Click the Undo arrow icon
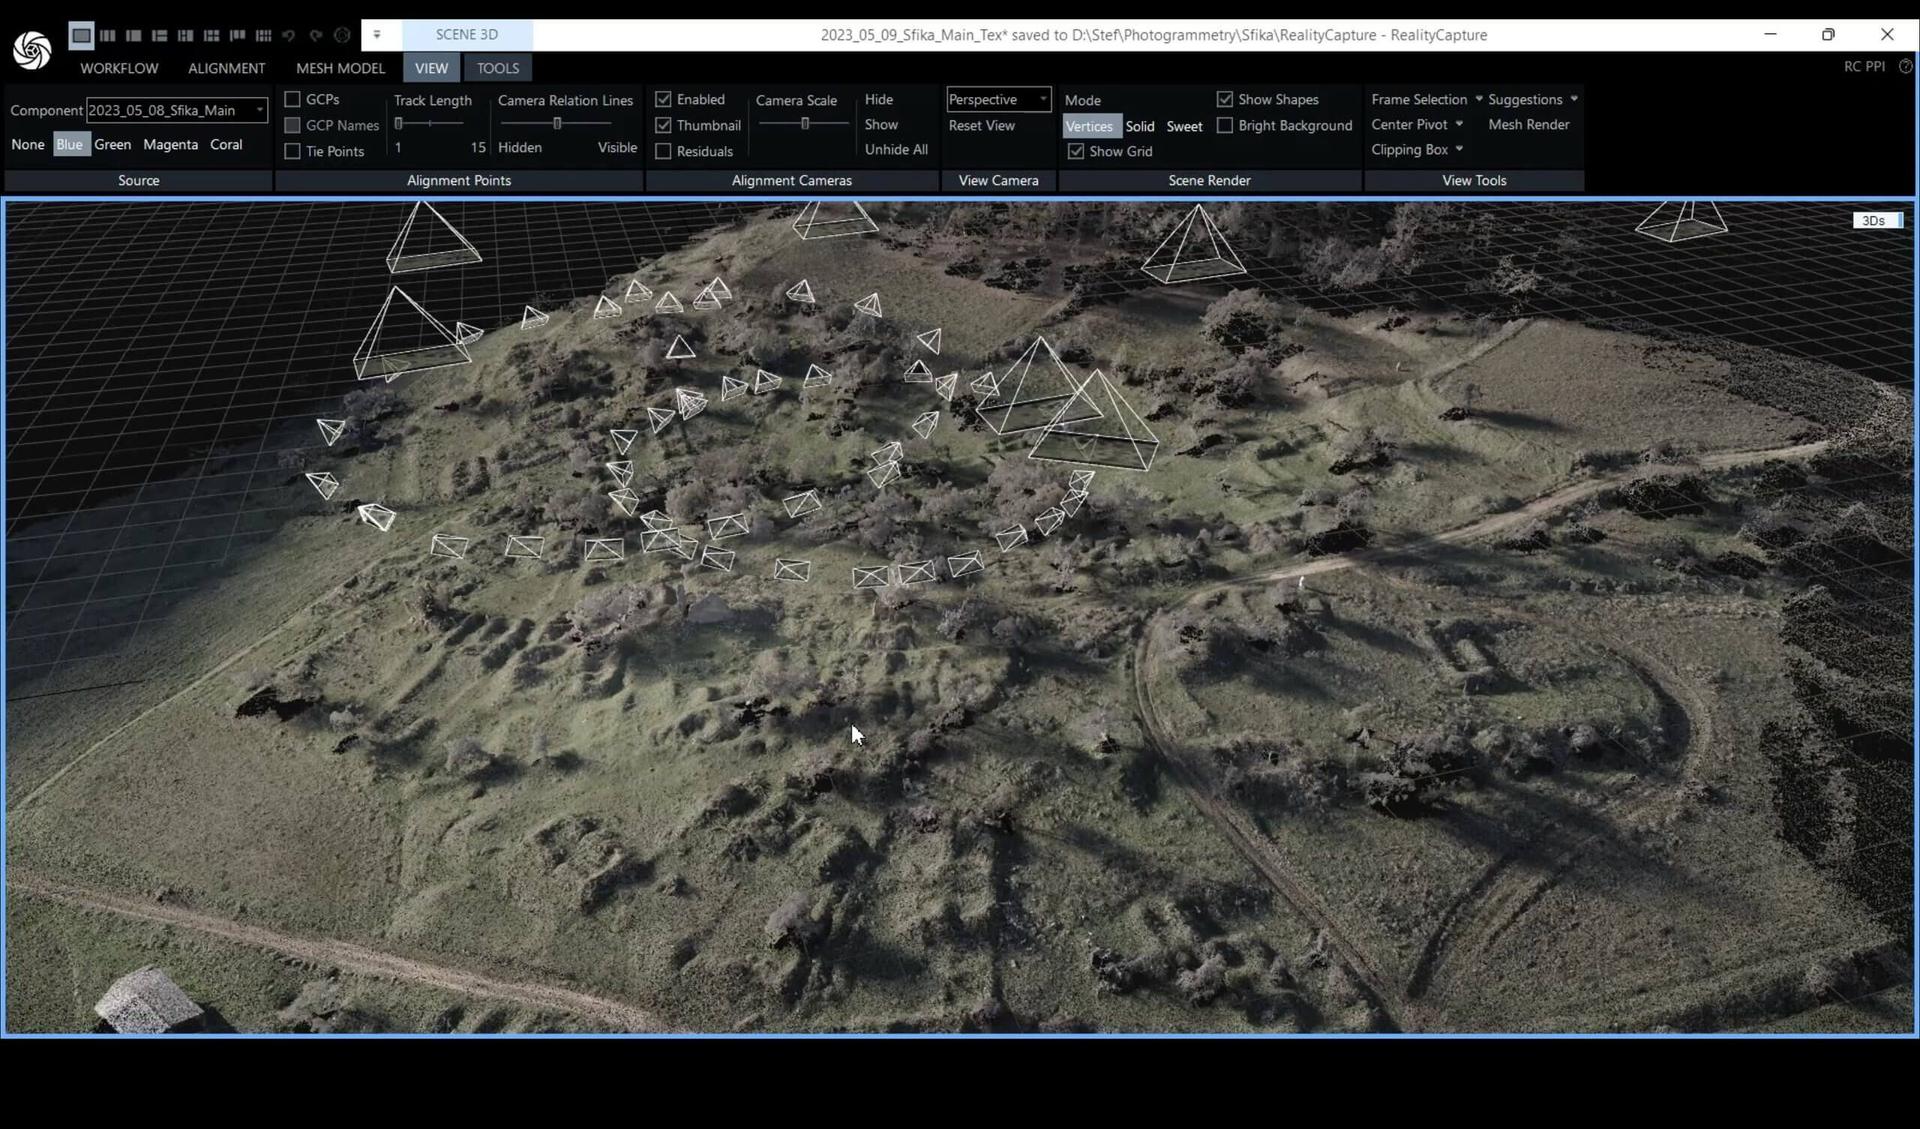This screenshot has width=1920, height=1129. [289, 35]
